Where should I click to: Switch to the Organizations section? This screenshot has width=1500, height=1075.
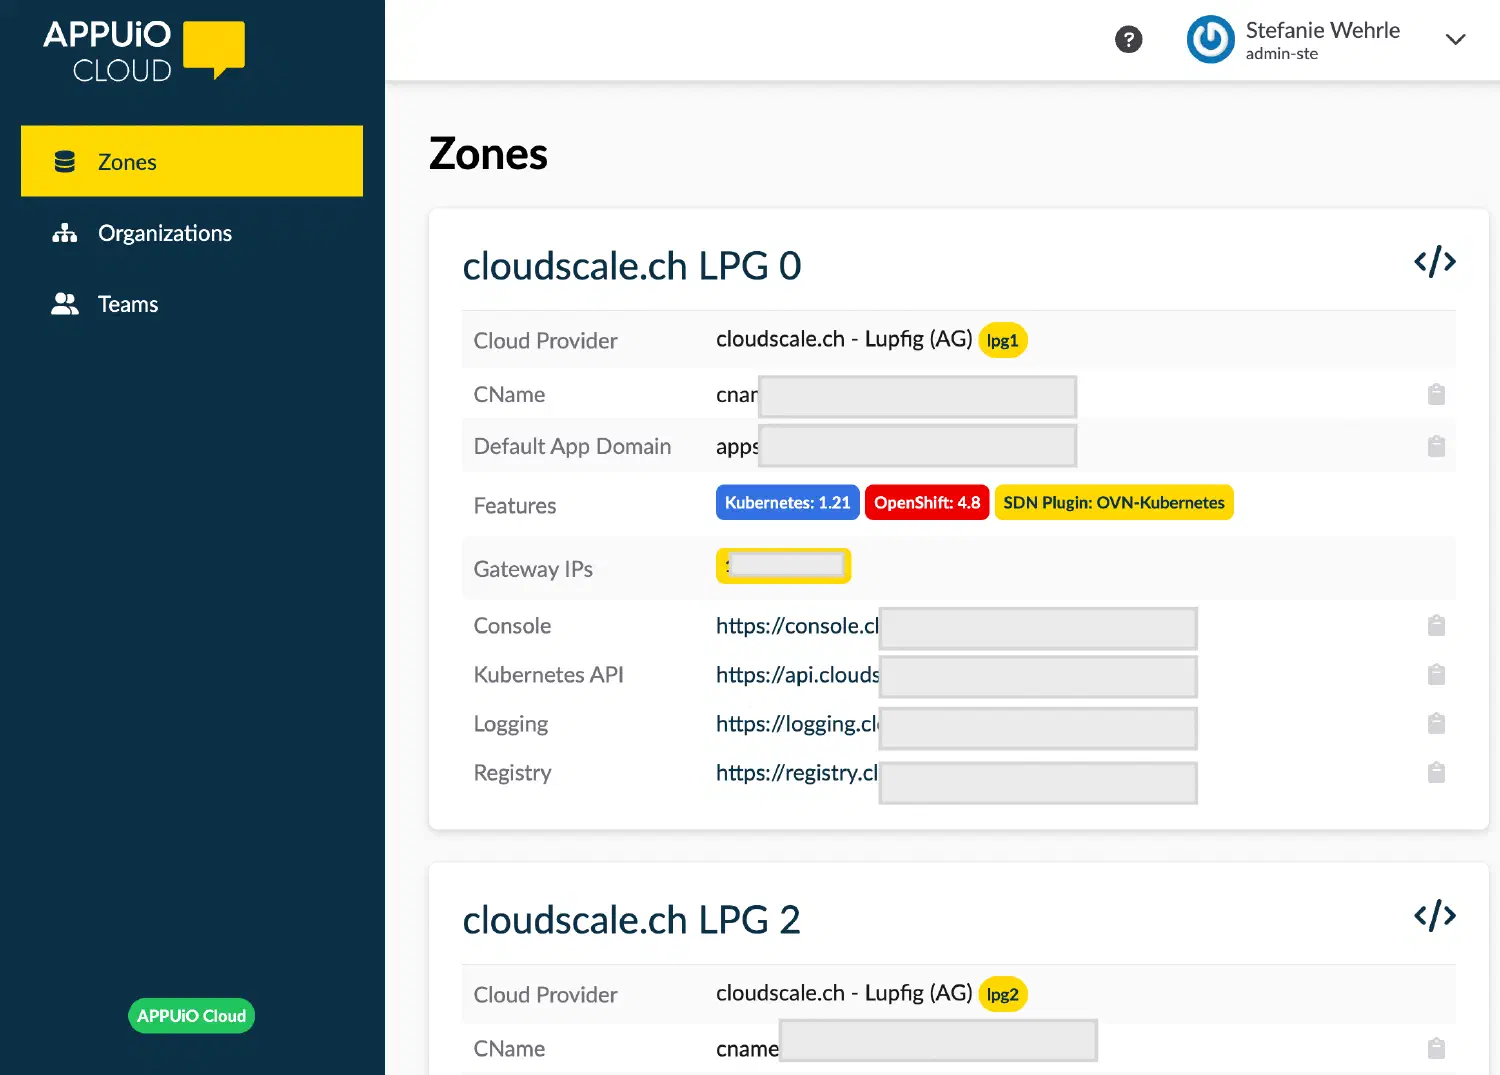(164, 233)
